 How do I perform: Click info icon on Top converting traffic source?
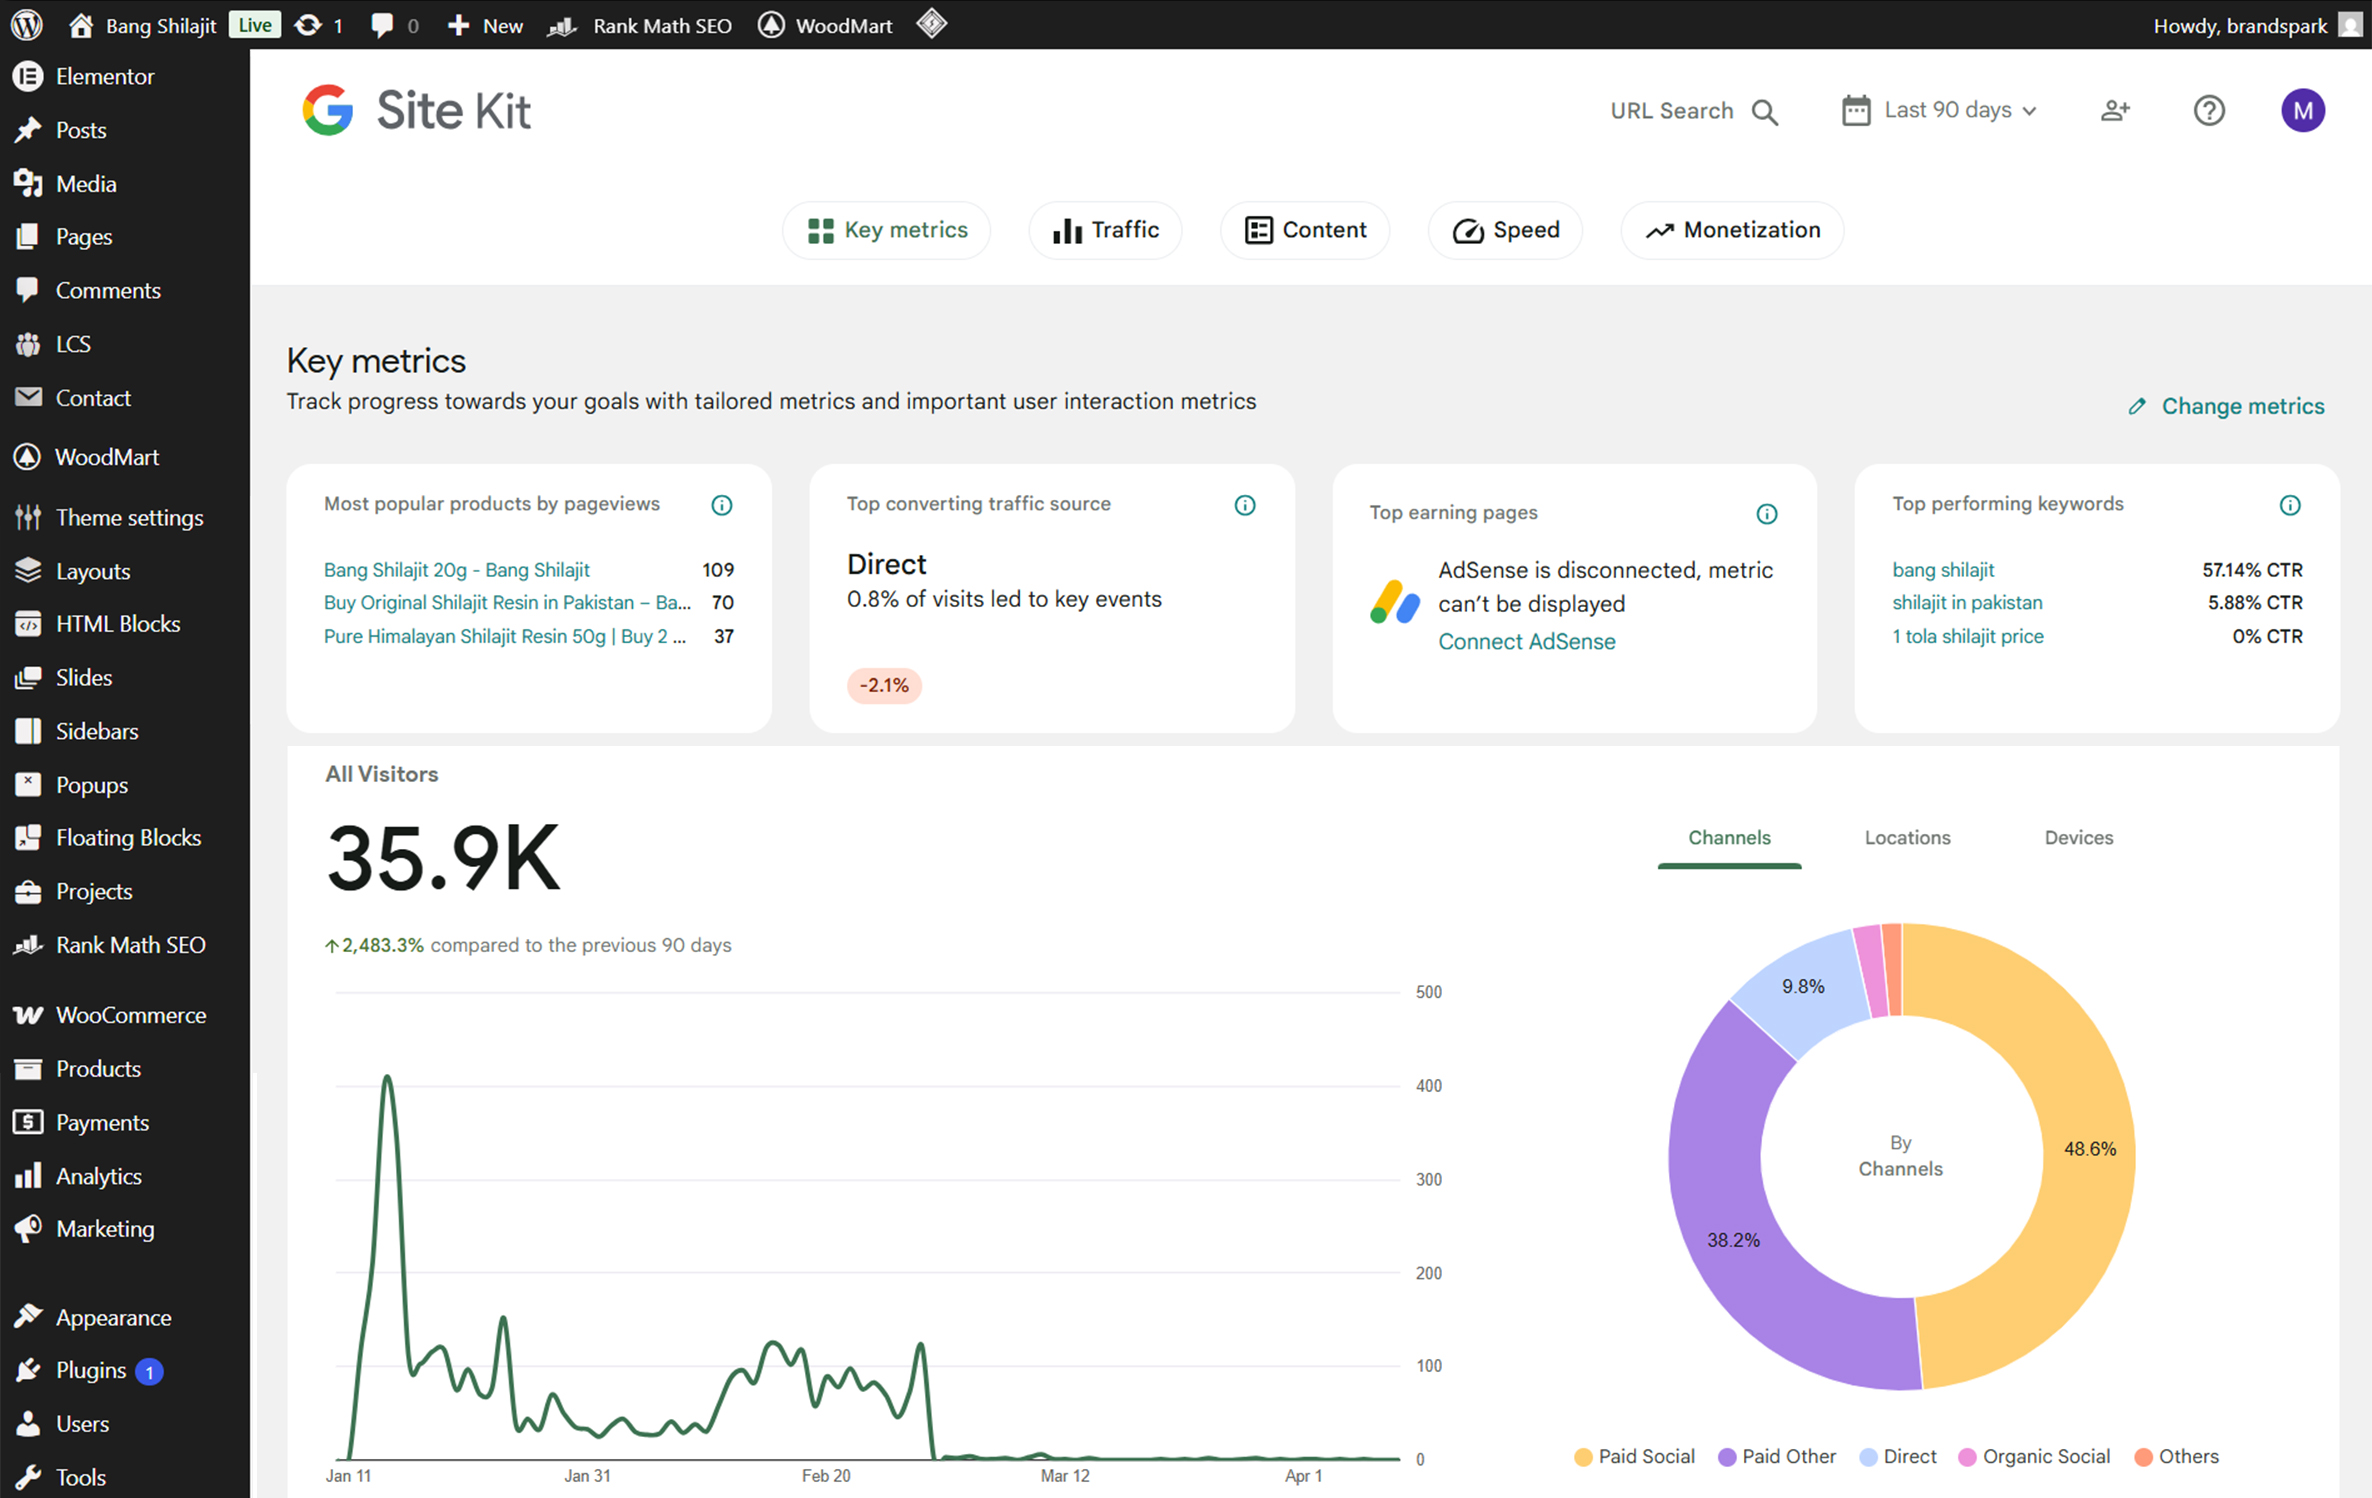[x=1244, y=505]
